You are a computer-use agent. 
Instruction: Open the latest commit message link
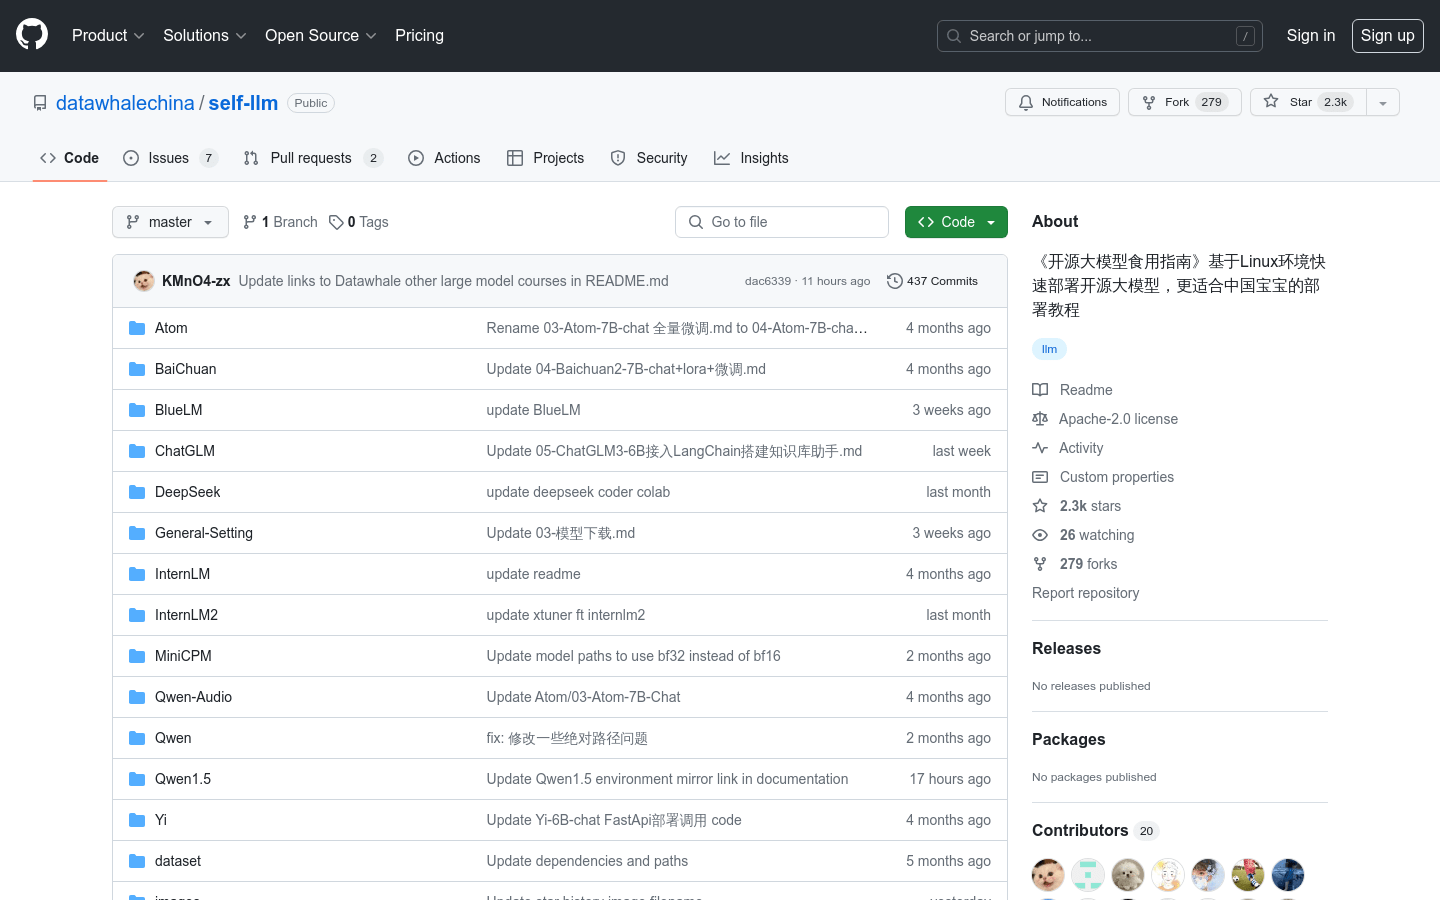453,281
